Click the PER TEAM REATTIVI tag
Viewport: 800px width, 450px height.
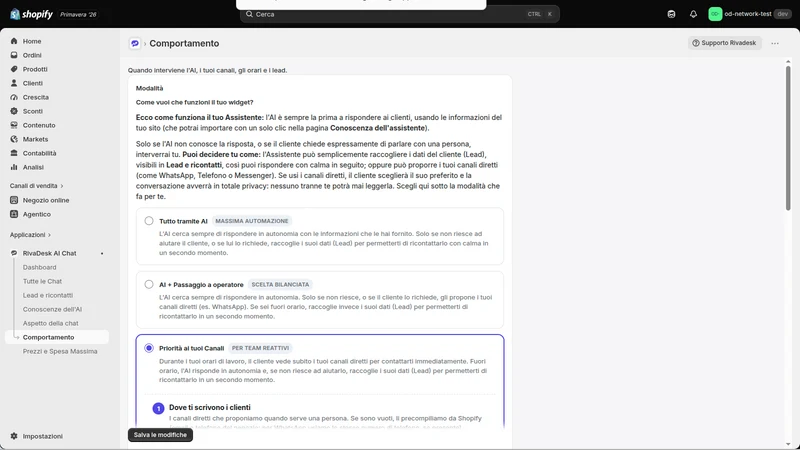pyautogui.click(x=260, y=348)
